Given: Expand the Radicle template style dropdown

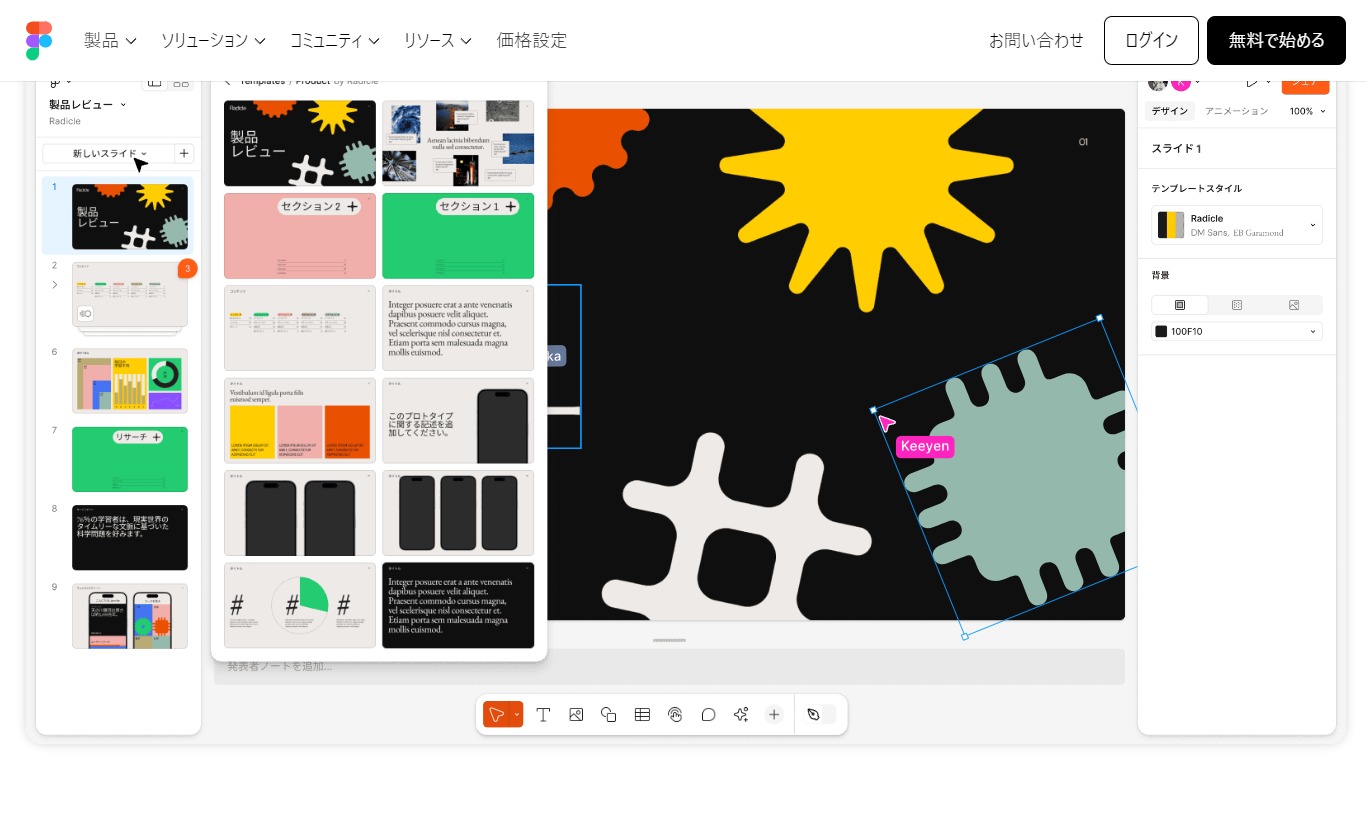Looking at the screenshot, I should [x=1312, y=225].
